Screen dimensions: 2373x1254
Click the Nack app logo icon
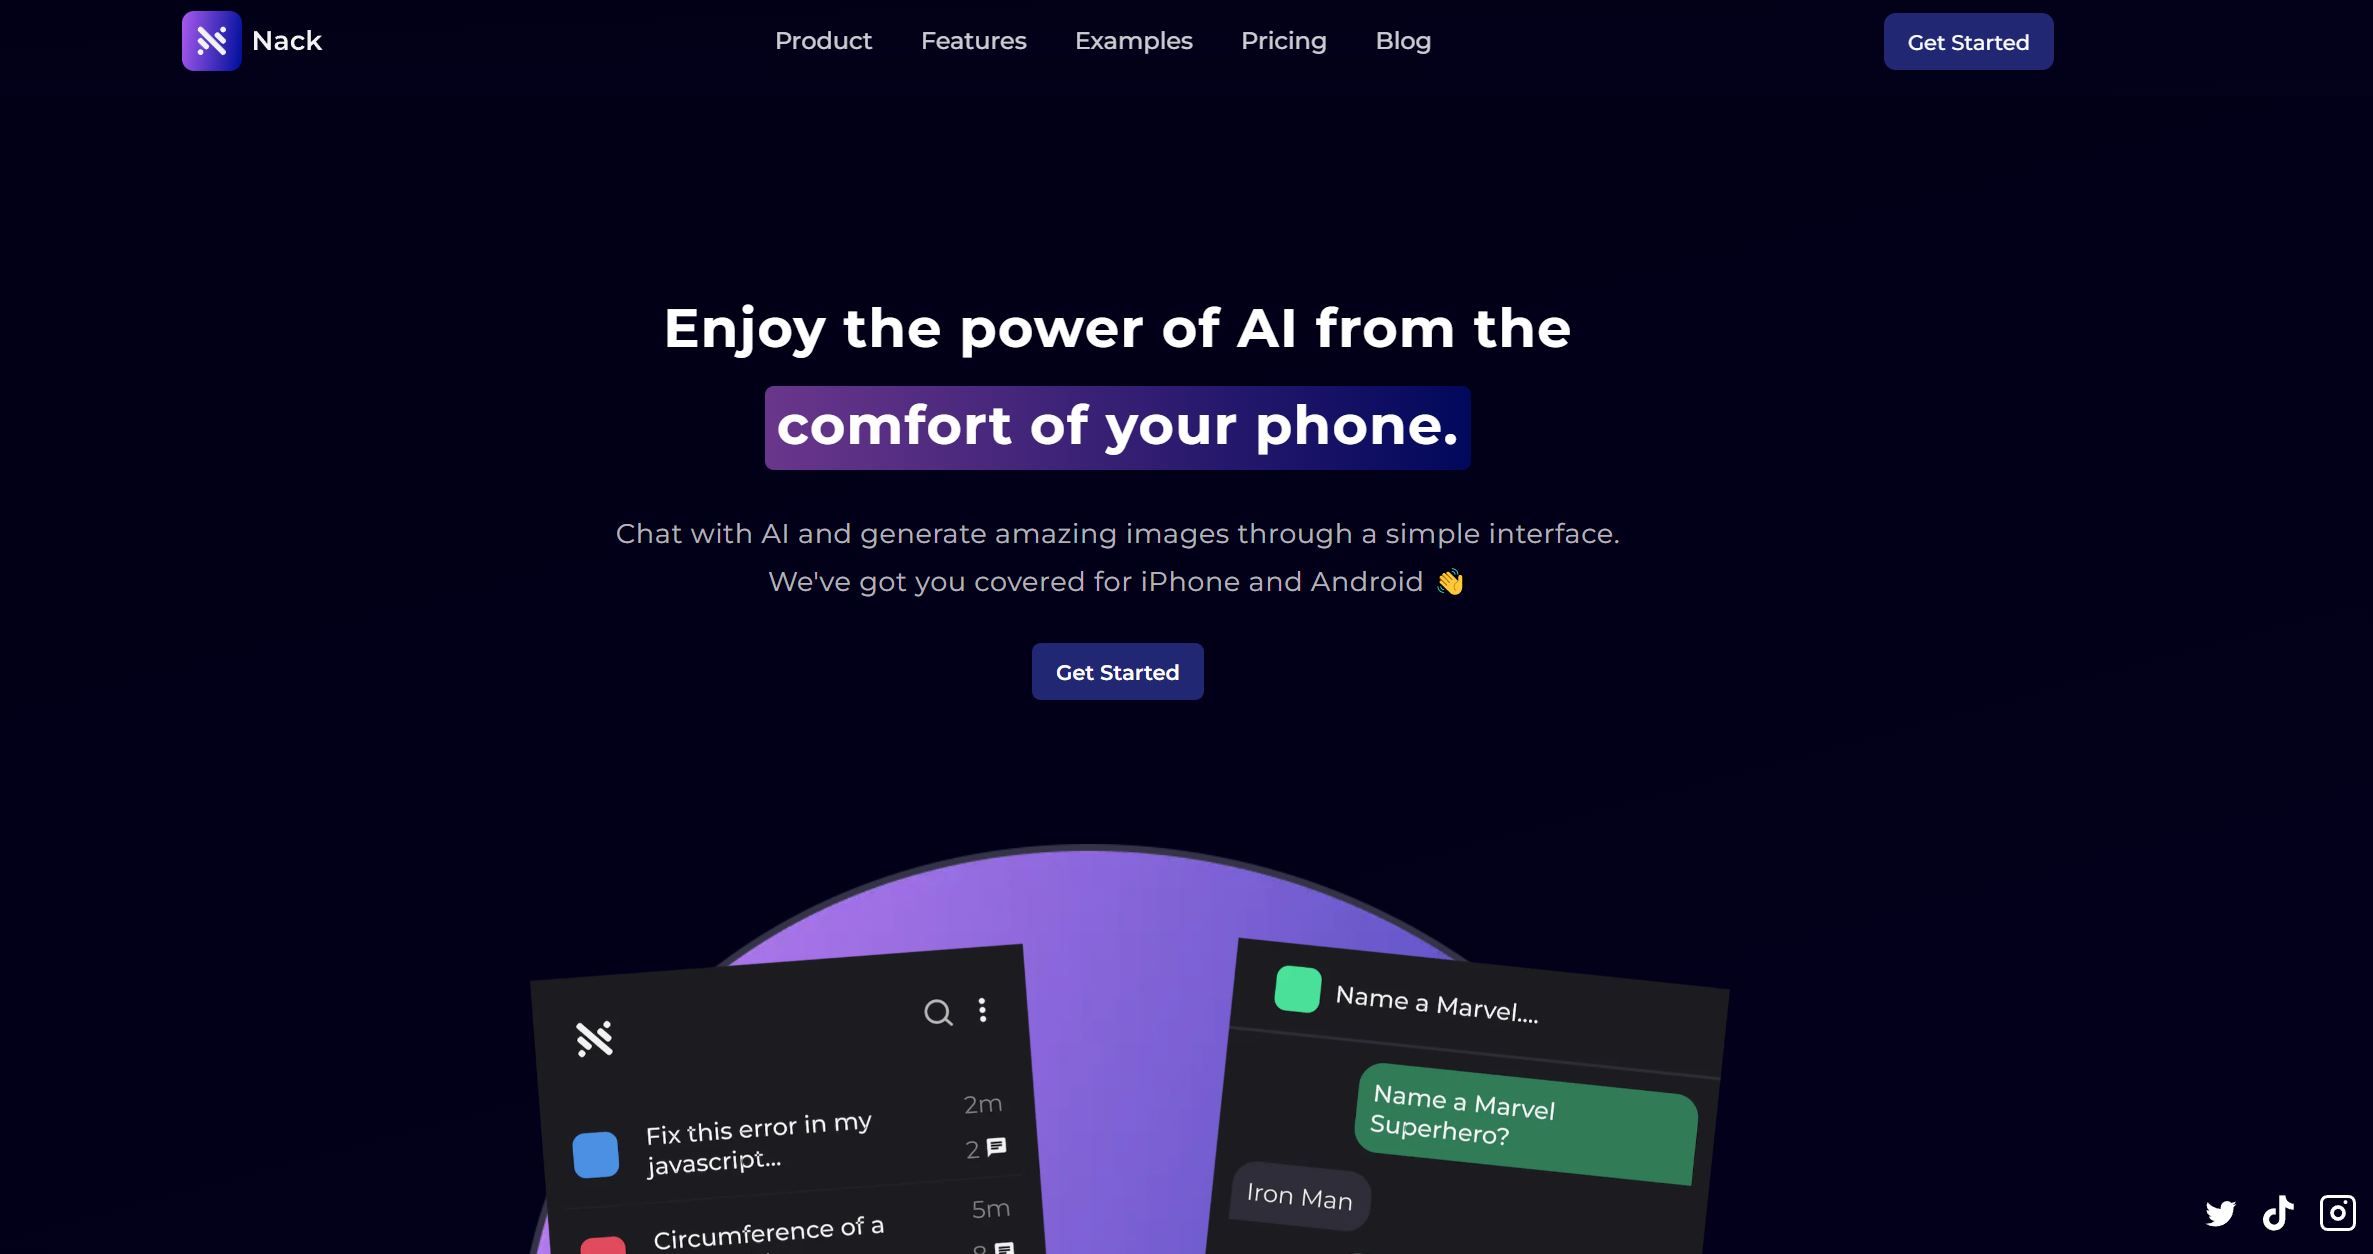(209, 41)
